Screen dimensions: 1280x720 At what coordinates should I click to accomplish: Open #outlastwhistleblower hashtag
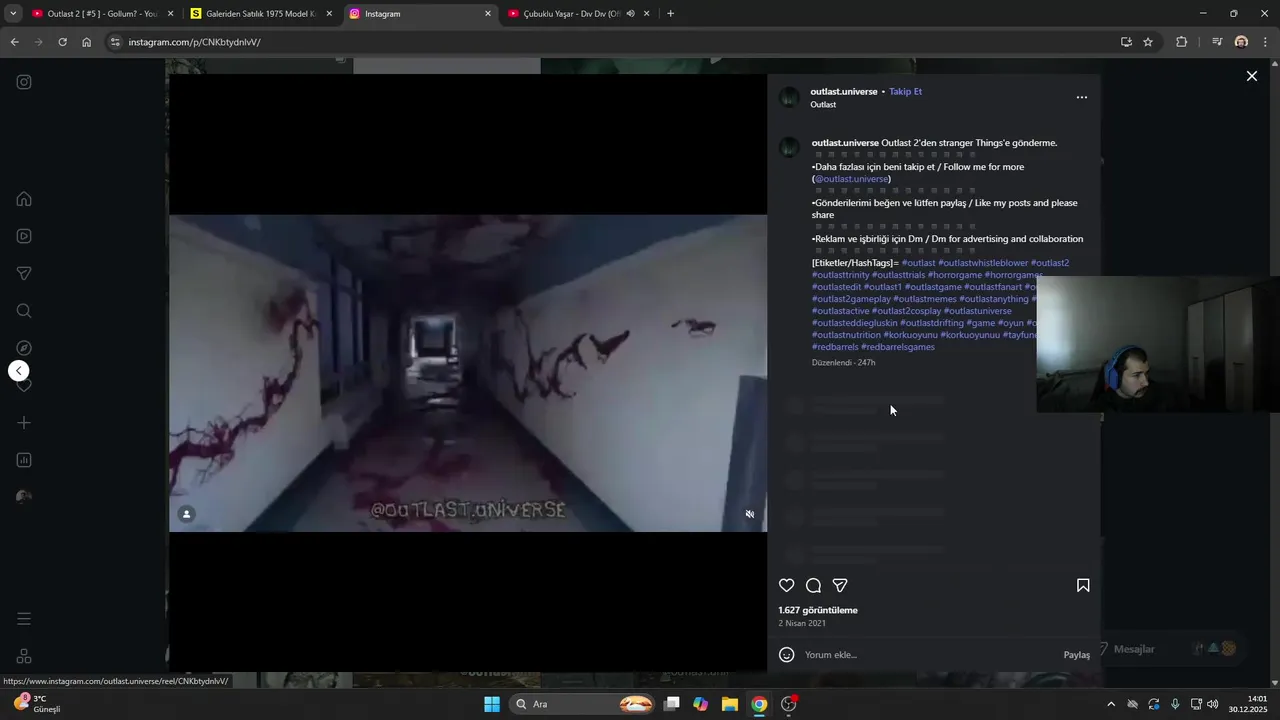(x=983, y=263)
